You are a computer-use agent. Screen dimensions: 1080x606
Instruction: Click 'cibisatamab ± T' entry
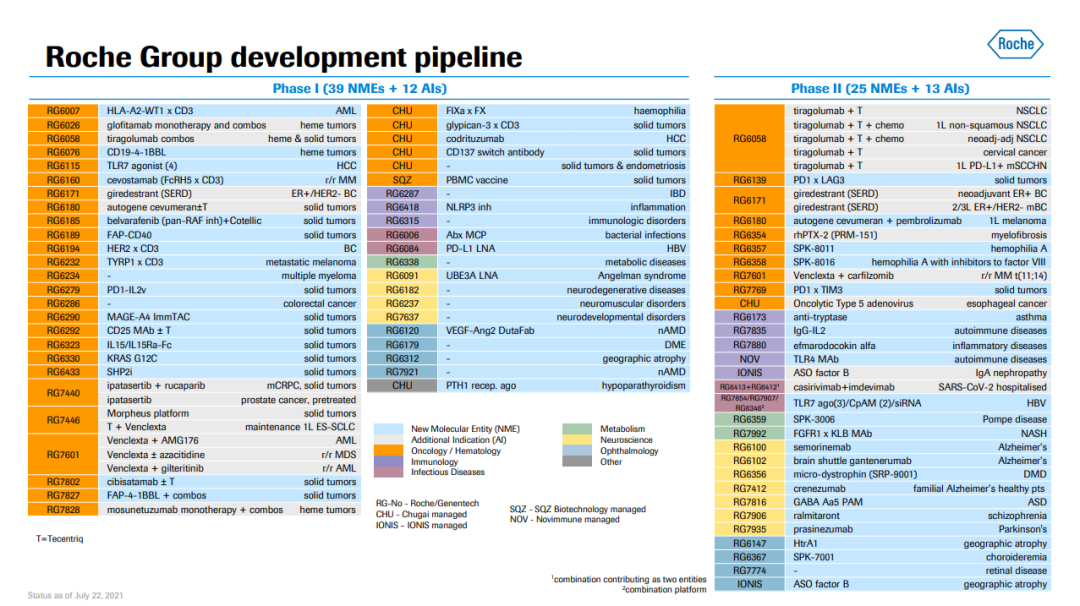(141, 482)
